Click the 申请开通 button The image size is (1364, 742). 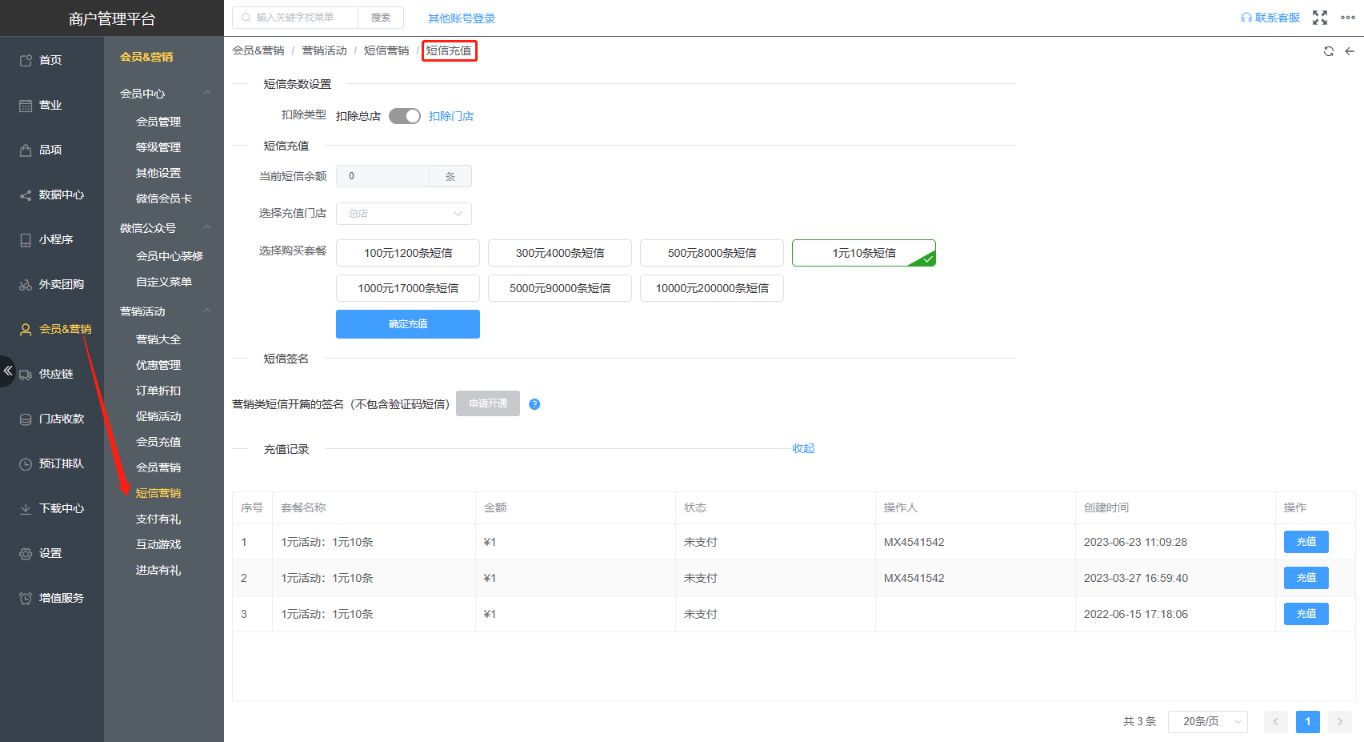click(x=488, y=404)
